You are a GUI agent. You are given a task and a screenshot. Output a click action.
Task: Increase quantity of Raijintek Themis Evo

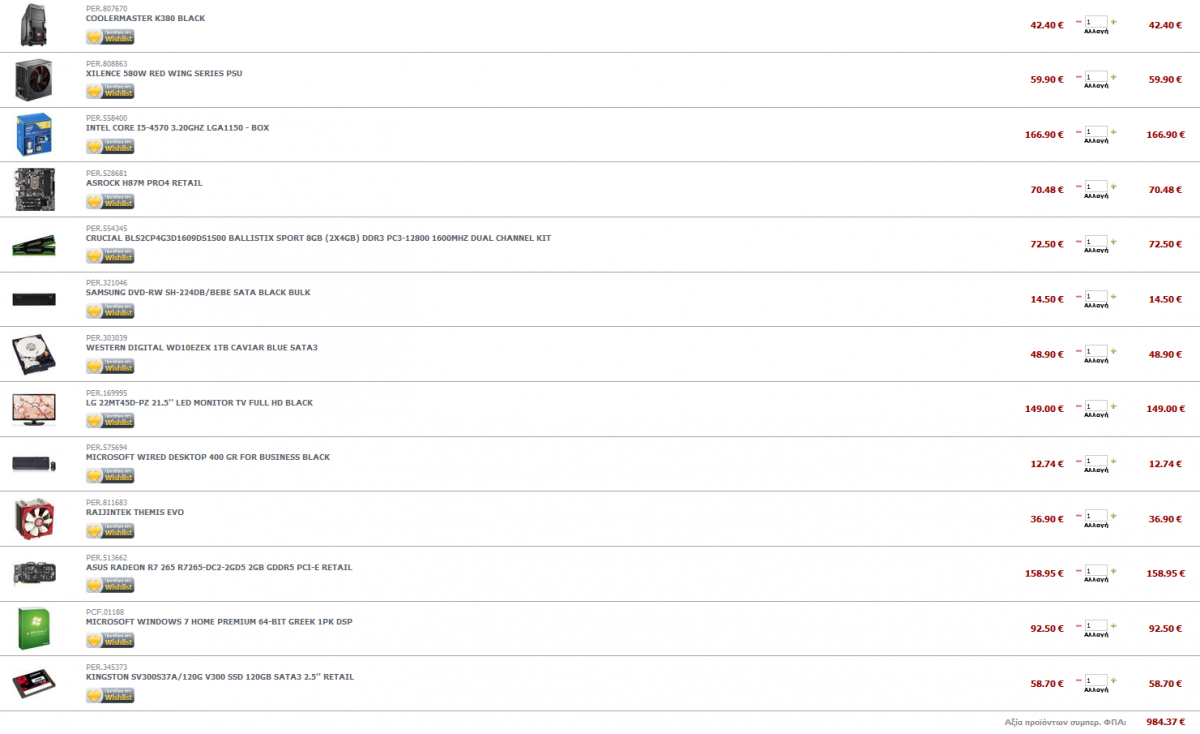click(x=1113, y=516)
